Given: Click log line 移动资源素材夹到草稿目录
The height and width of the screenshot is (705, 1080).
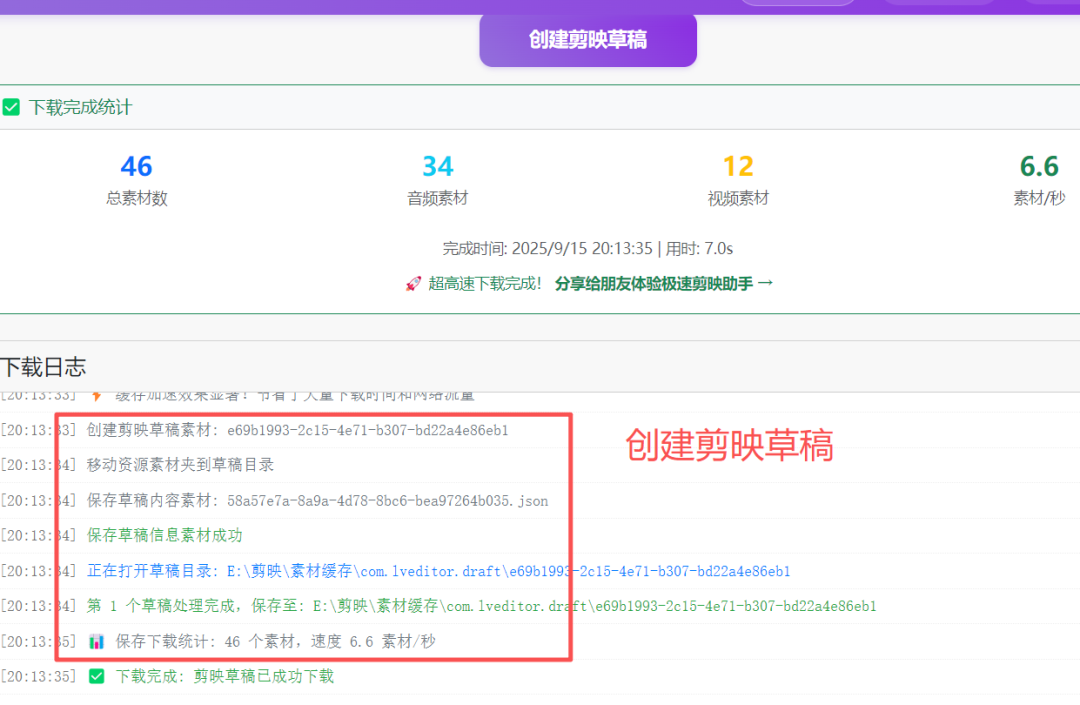Looking at the screenshot, I should [180, 465].
